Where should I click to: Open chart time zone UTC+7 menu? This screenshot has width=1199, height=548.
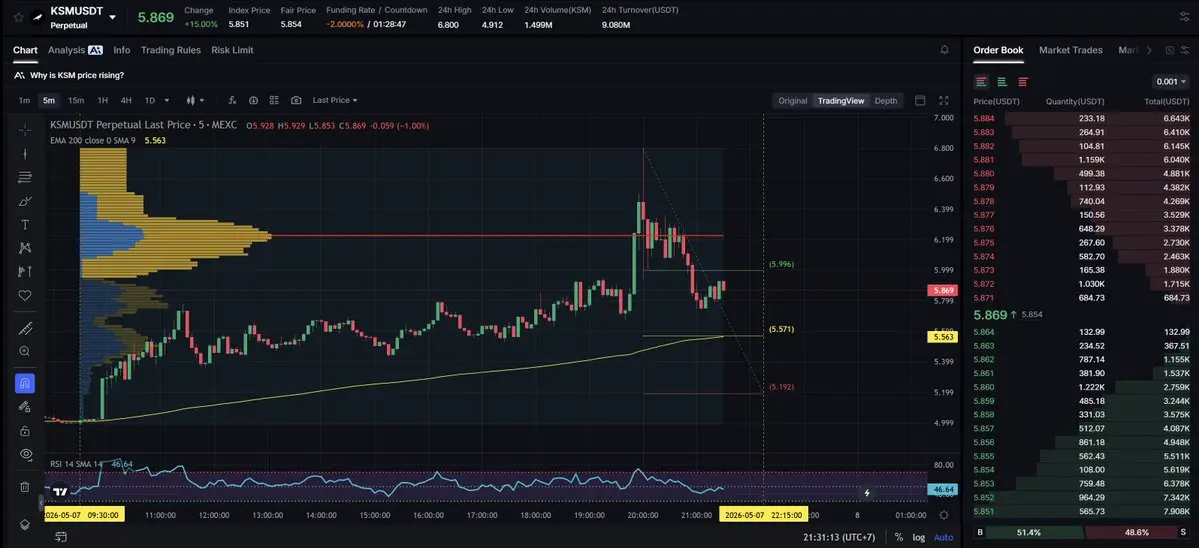click(x=840, y=537)
